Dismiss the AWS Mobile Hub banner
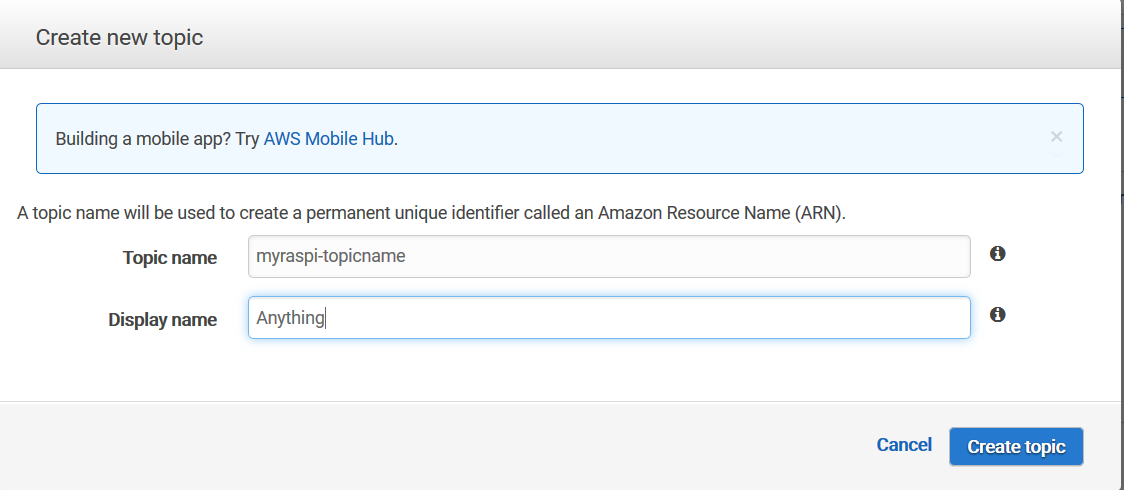Image resolution: width=1124 pixels, height=490 pixels. pyautogui.click(x=1056, y=137)
